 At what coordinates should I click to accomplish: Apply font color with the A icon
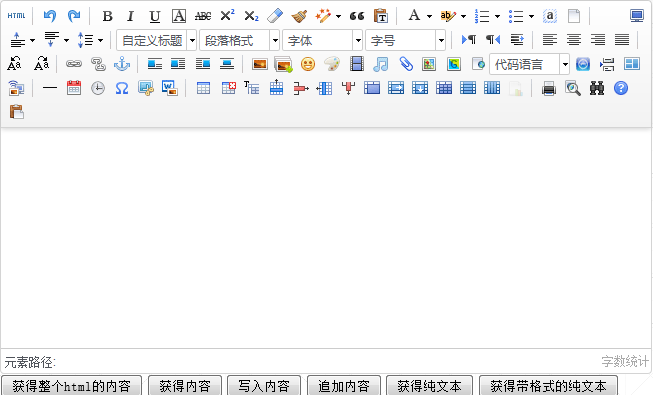[x=414, y=15]
